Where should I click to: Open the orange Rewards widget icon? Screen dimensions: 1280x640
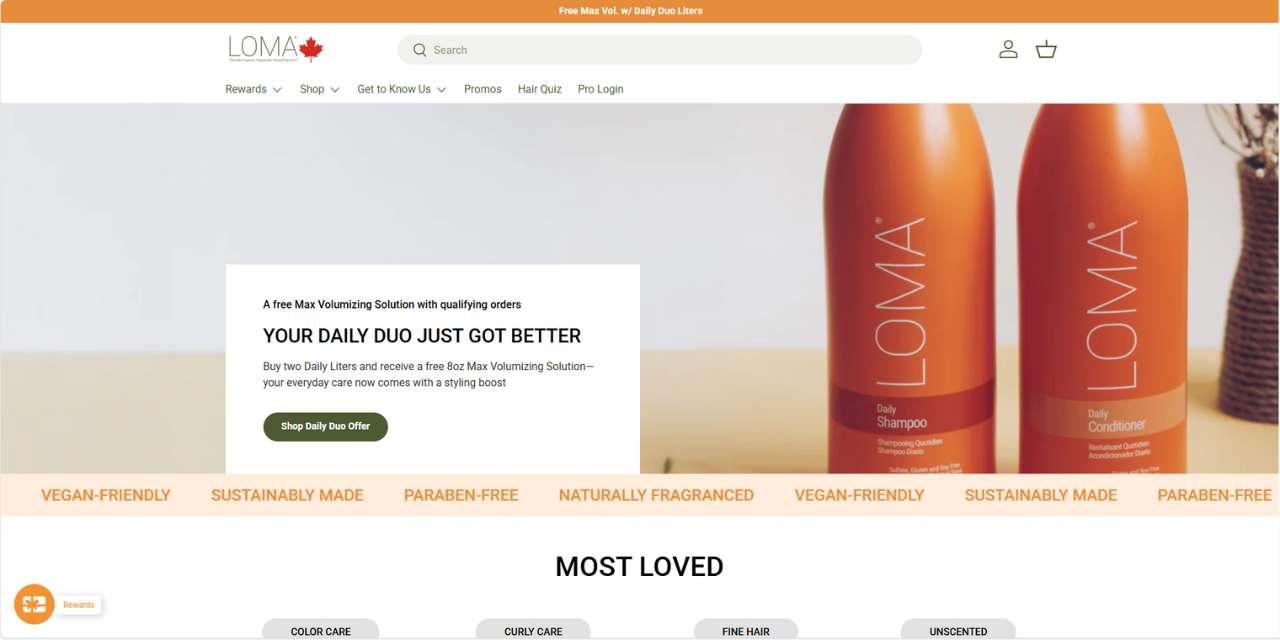[34, 604]
